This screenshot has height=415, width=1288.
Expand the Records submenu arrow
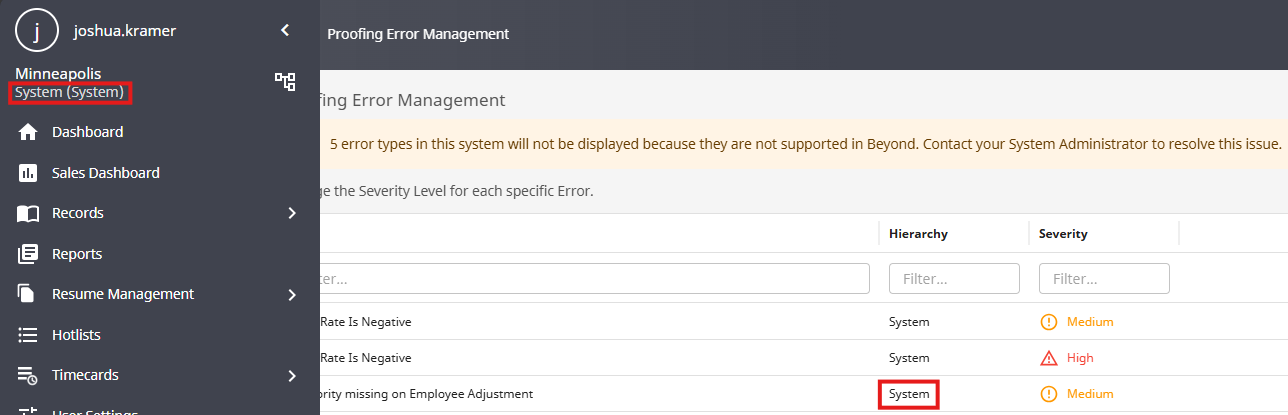pyautogui.click(x=292, y=213)
